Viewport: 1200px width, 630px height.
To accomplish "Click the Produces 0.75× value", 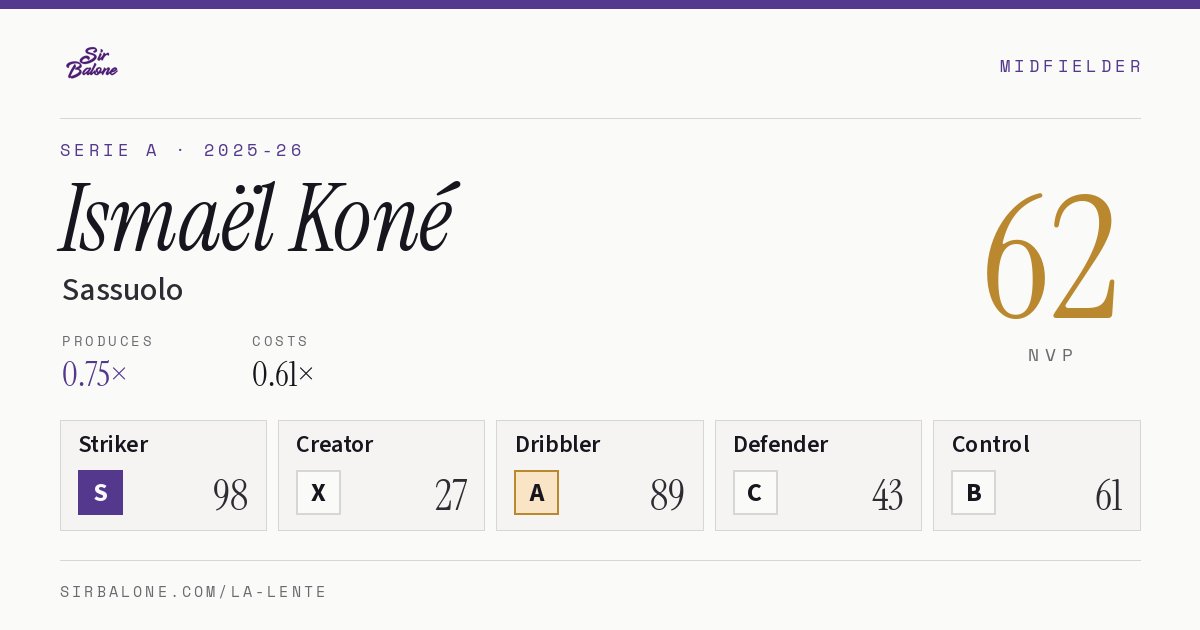I will pyautogui.click(x=94, y=374).
